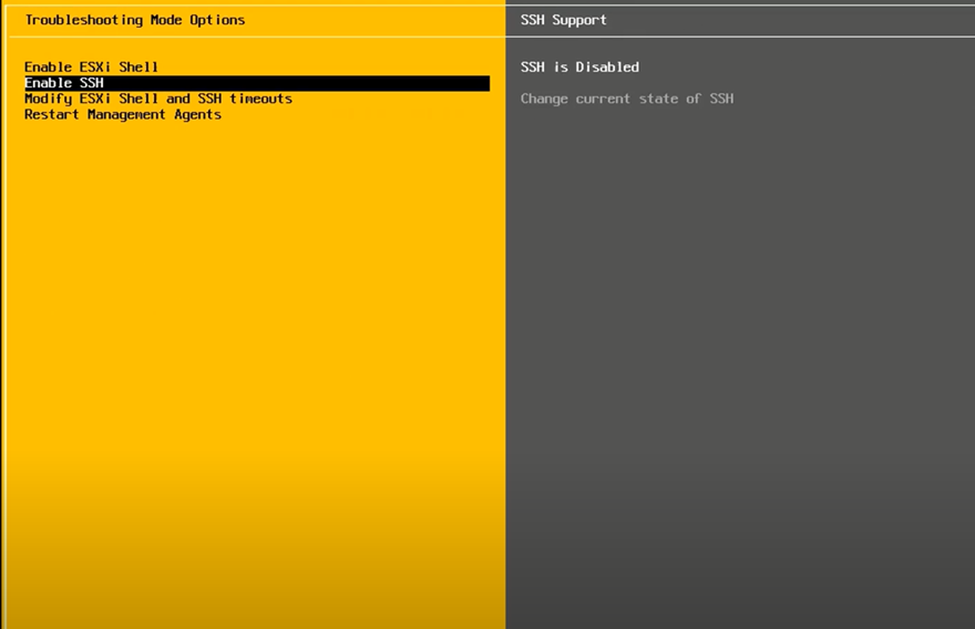Click the word 'Shell' in Enable ESXi Shell

(x=139, y=67)
